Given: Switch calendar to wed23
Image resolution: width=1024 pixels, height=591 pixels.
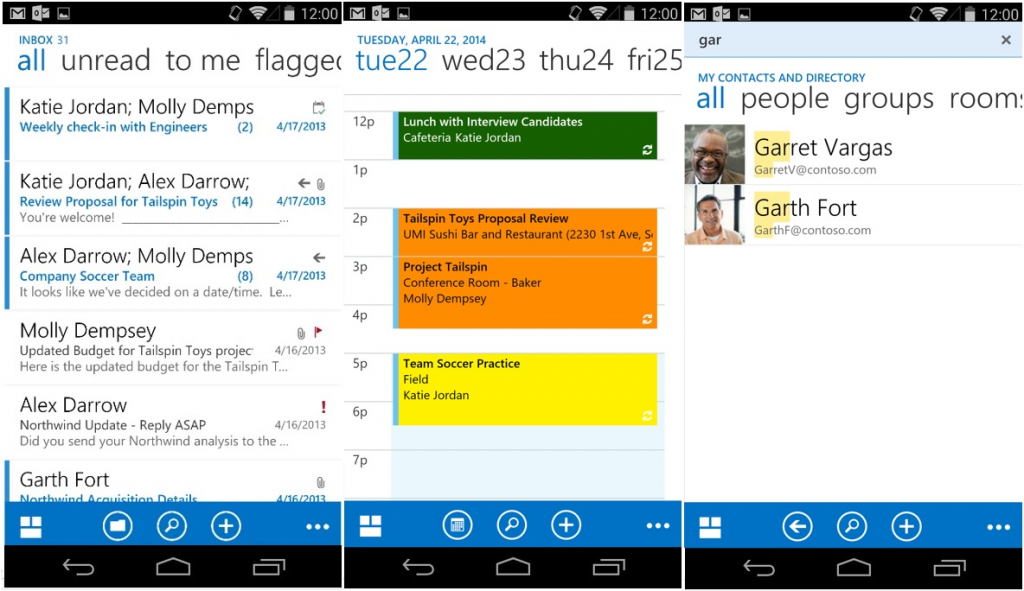Looking at the screenshot, I should [x=484, y=61].
